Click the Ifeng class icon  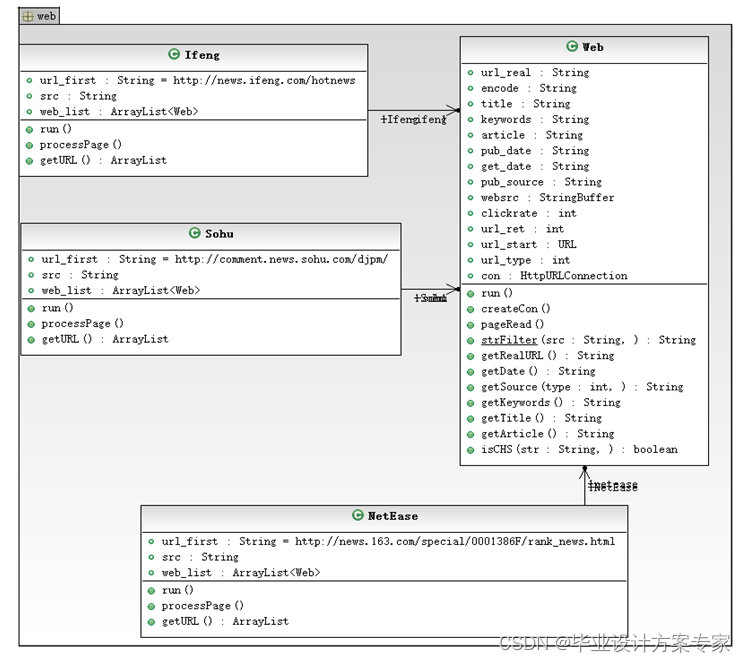point(174,54)
